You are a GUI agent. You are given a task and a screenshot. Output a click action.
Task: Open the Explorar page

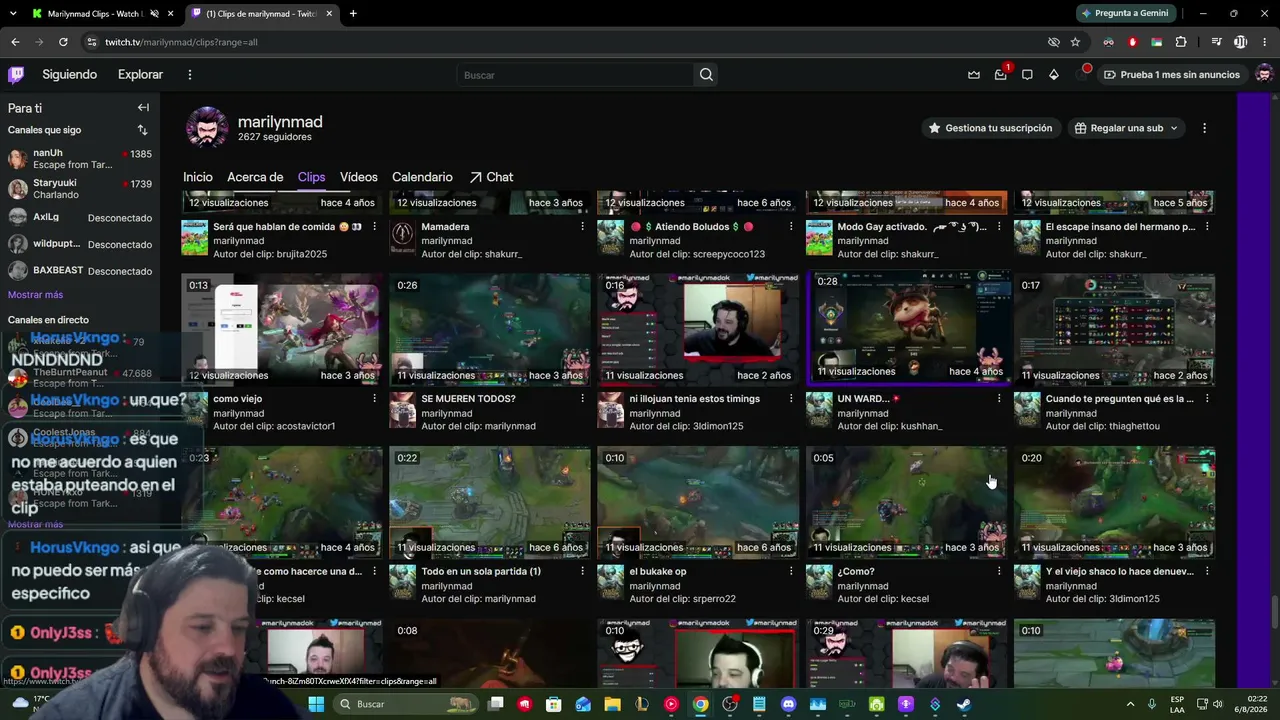pyautogui.click(x=140, y=75)
